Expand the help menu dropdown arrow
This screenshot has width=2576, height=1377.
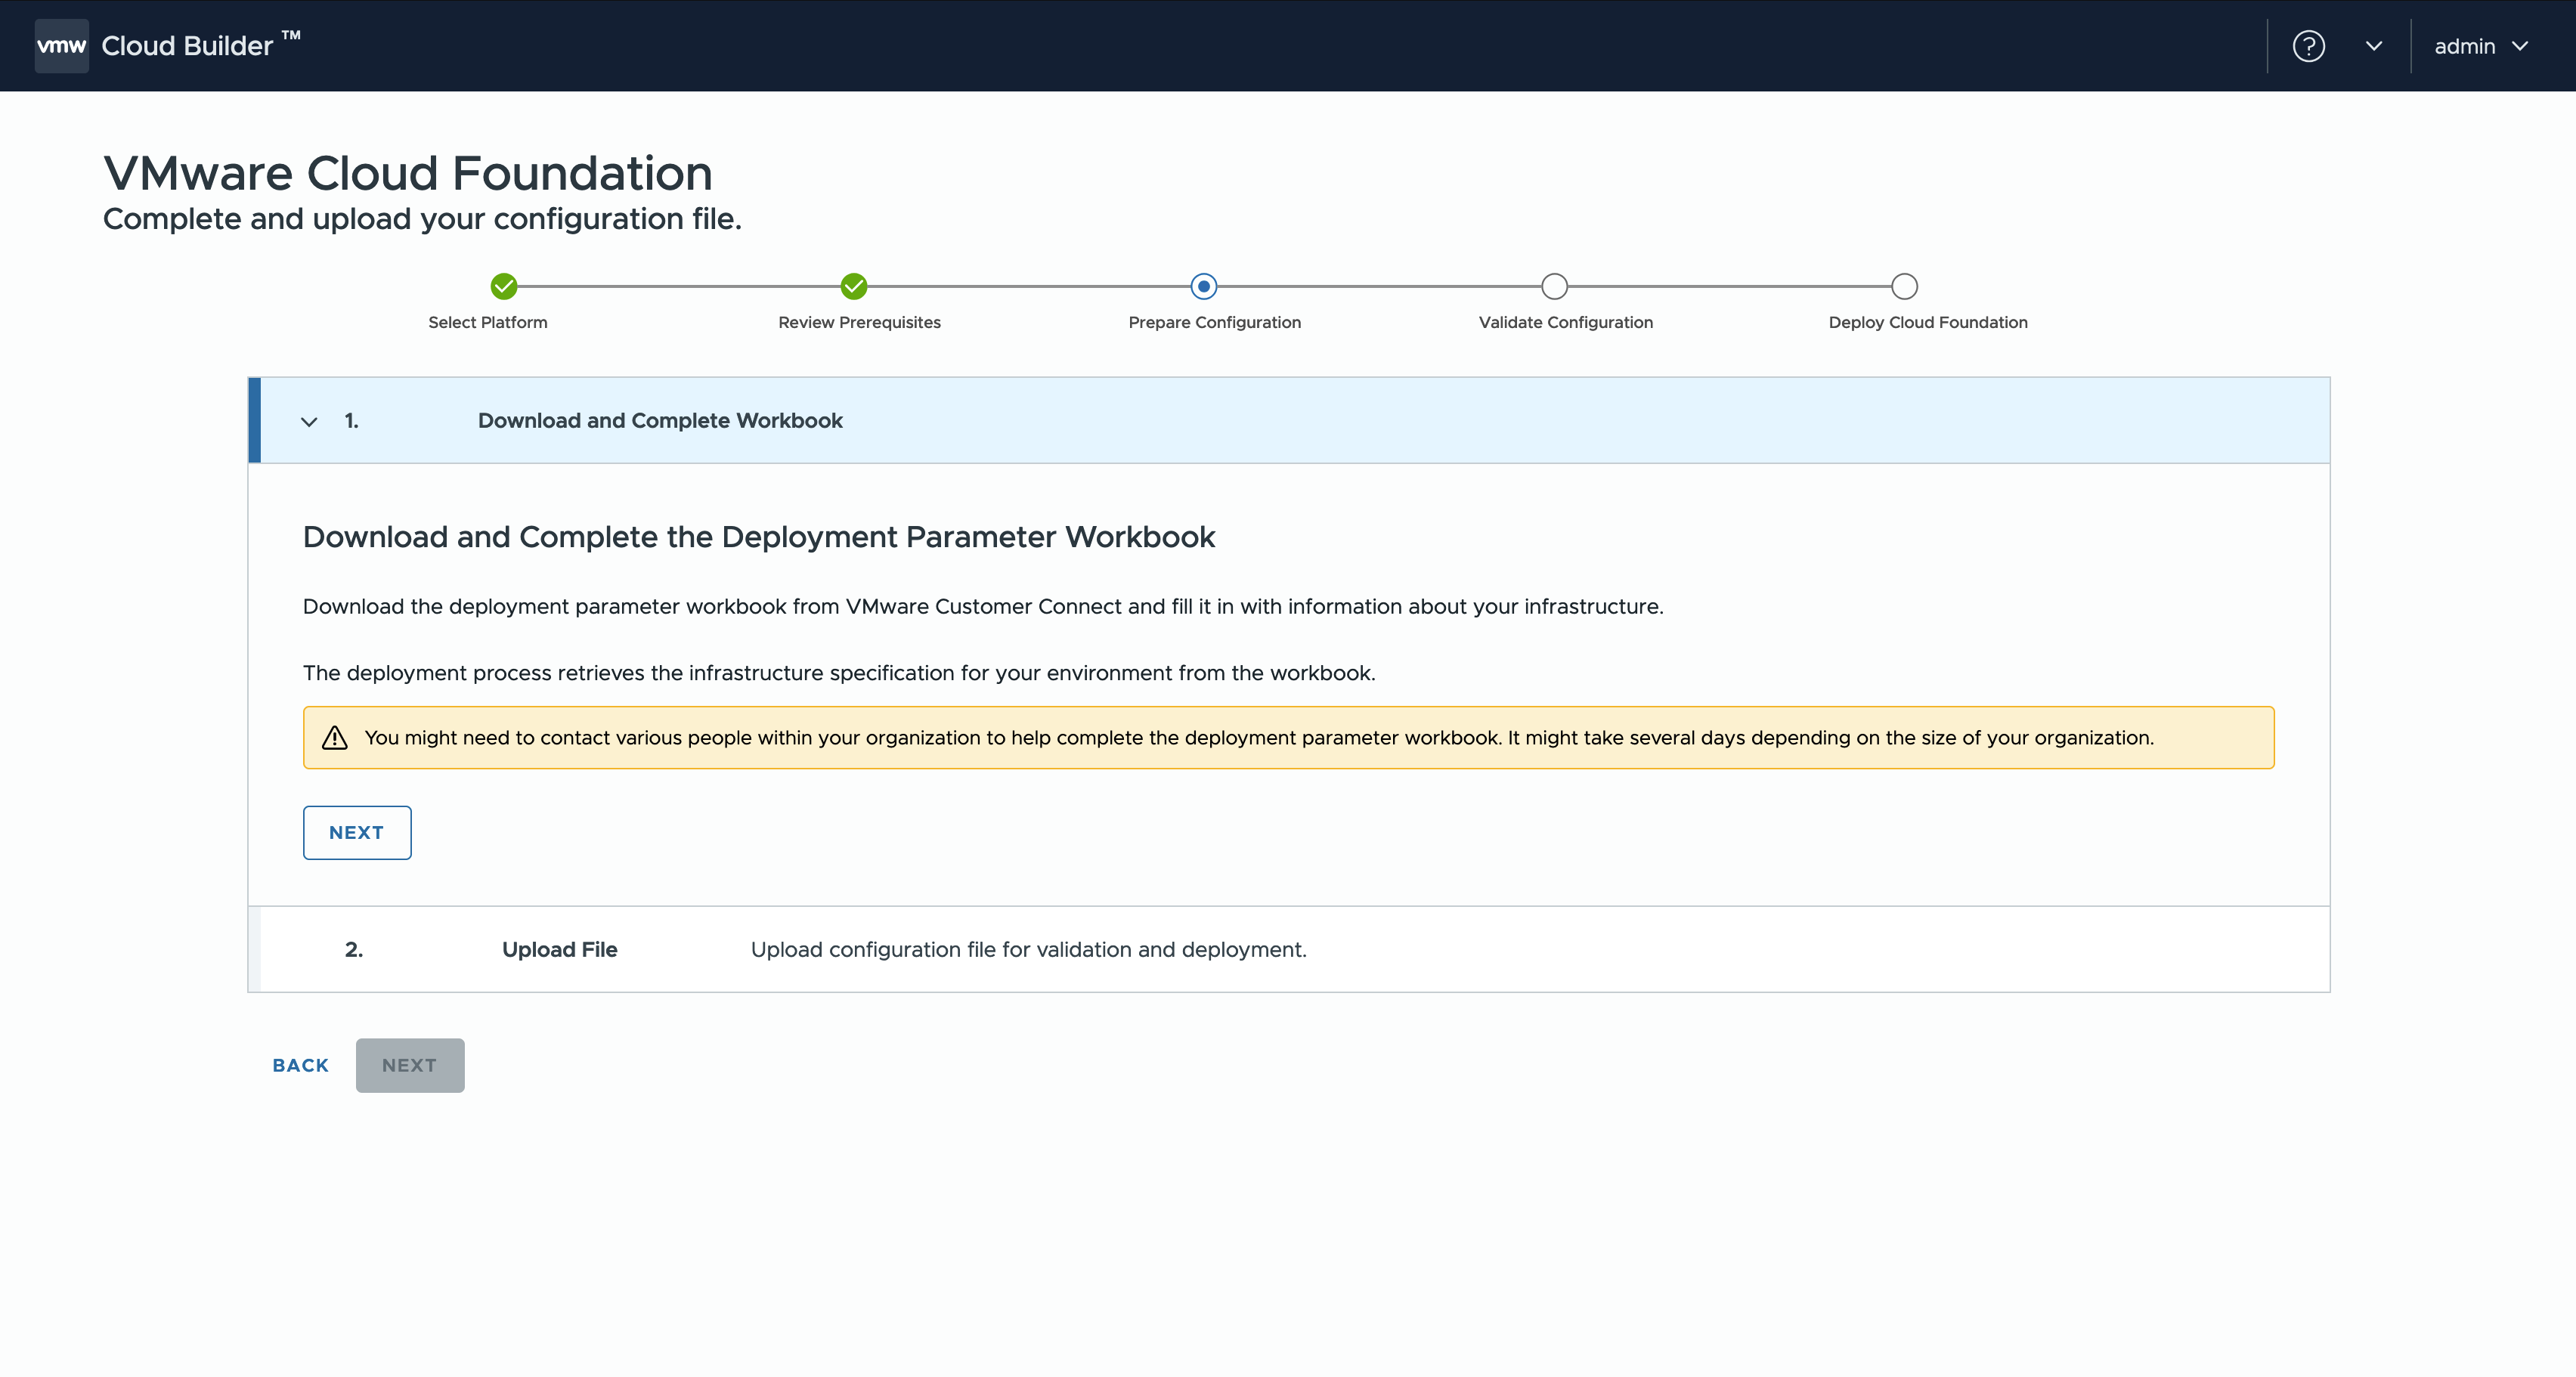click(2374, 46)
